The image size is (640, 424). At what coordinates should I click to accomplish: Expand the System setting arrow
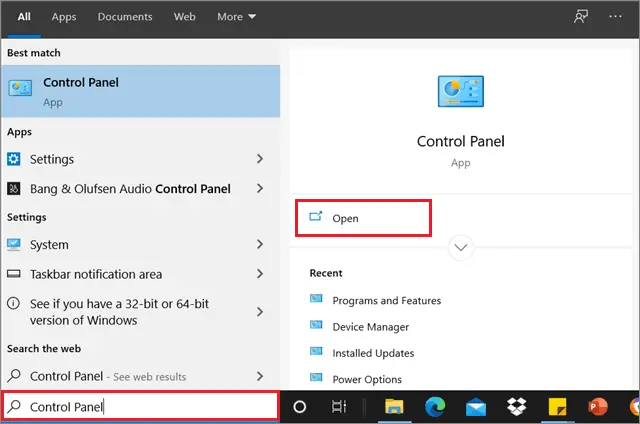(260, 244)
